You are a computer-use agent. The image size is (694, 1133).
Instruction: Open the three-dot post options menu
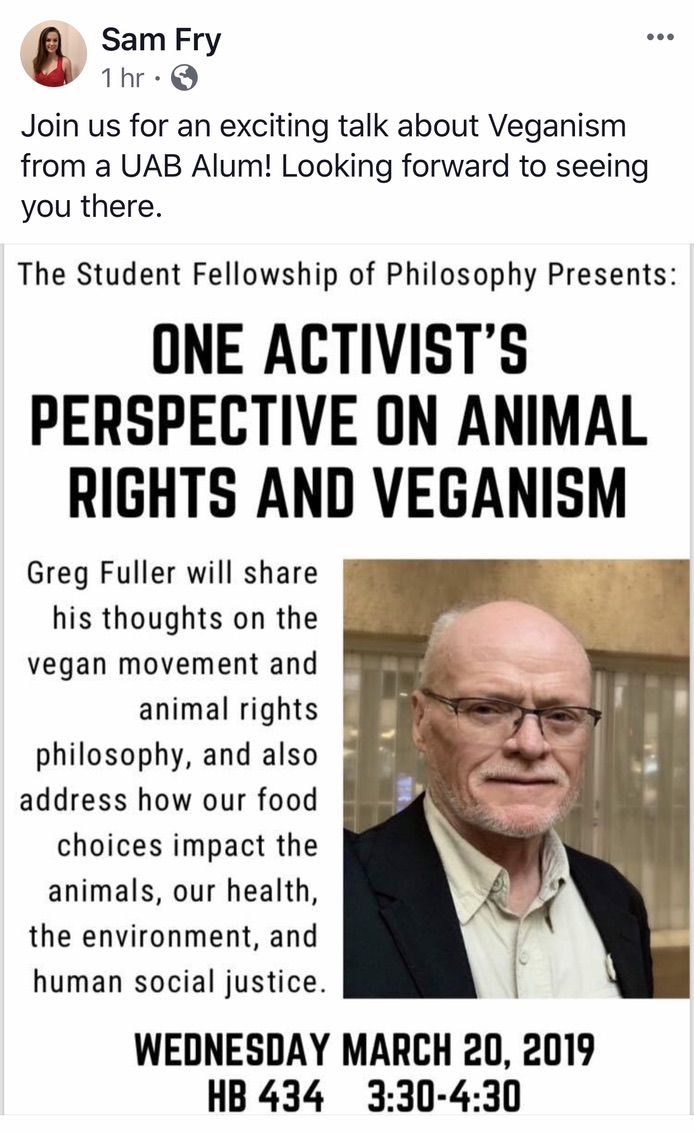pyautogui.click(x=660, y=37)
